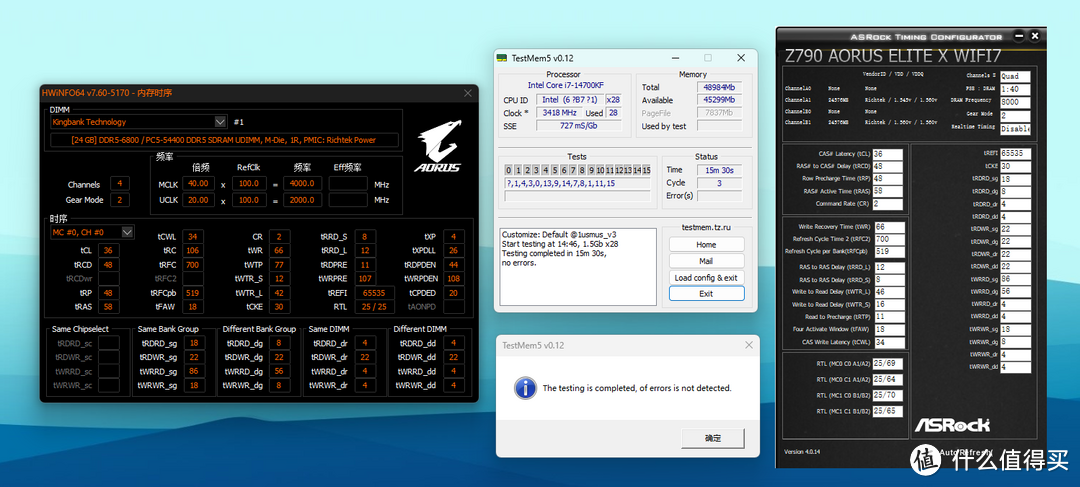1080x487 pixels.
Task: Click Four Activate Window (tFAW) field
Action: pyautogui.click(x=889, y=330)
